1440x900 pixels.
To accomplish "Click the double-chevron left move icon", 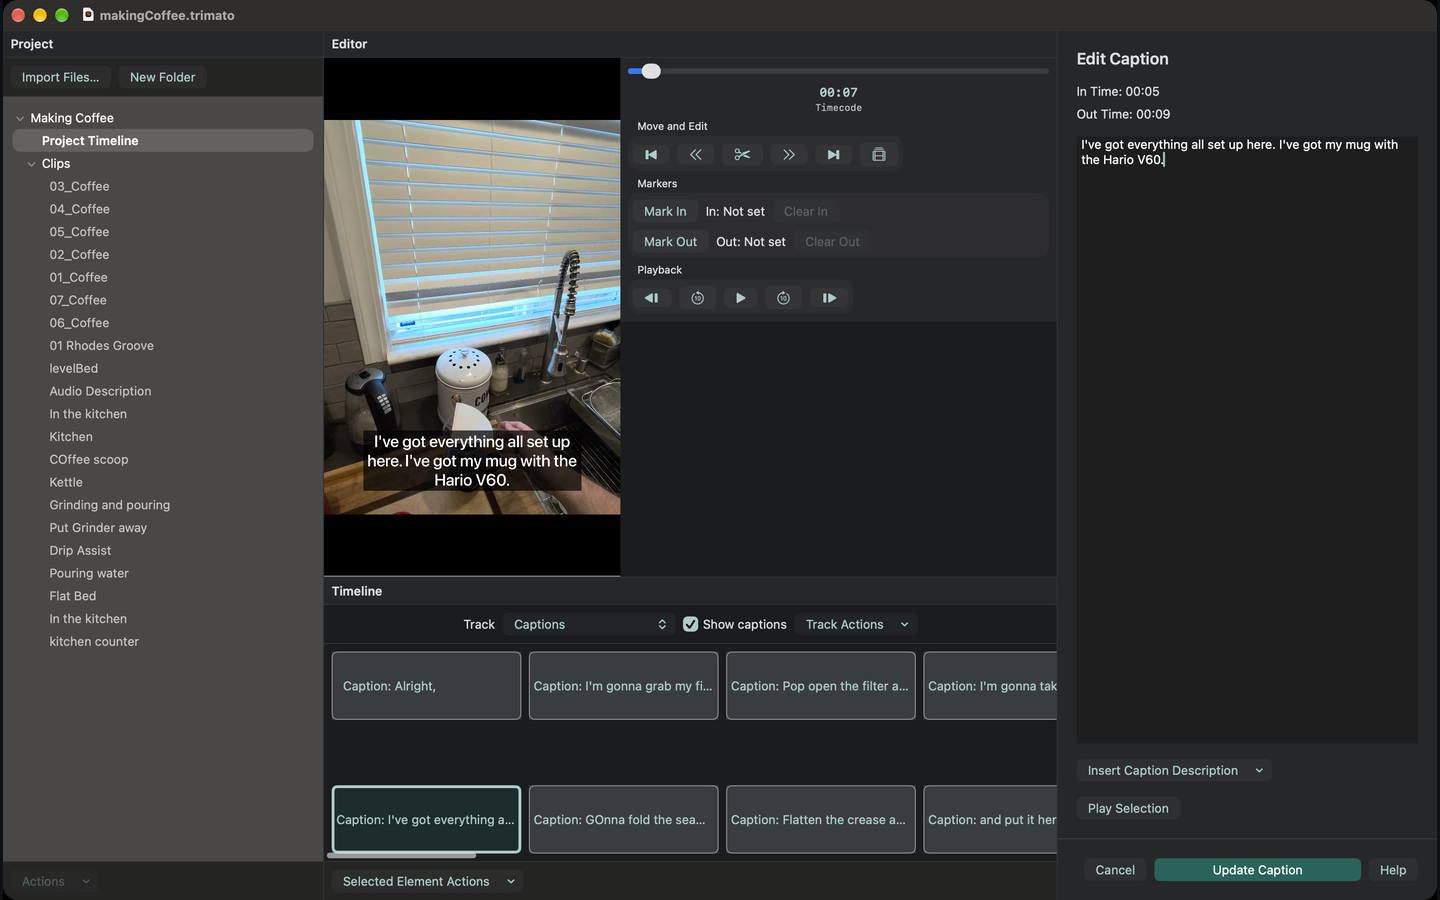I will click(696, 155).
